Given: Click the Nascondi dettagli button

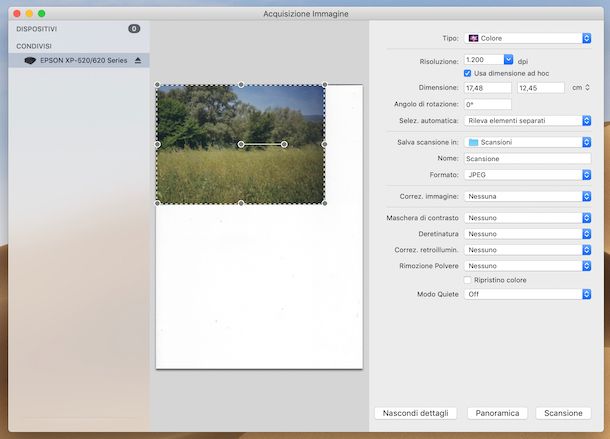Looking at the screenshot, I should pyautogui.click(x=415, y=413).
